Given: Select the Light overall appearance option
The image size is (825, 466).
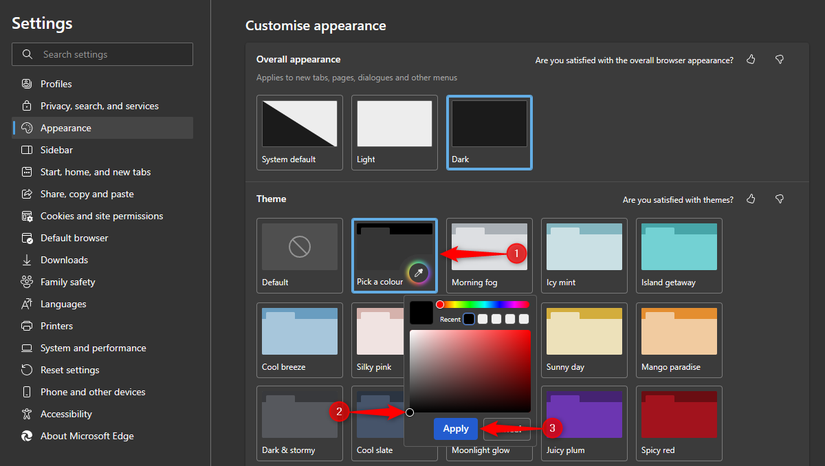Looking at the screenshot, I should [x=394, y=132].
